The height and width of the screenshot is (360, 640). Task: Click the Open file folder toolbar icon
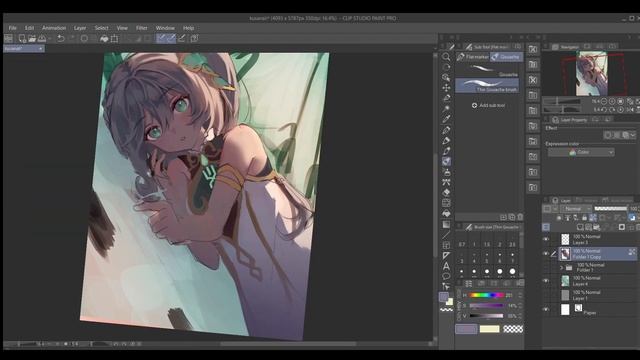(32, 38)
